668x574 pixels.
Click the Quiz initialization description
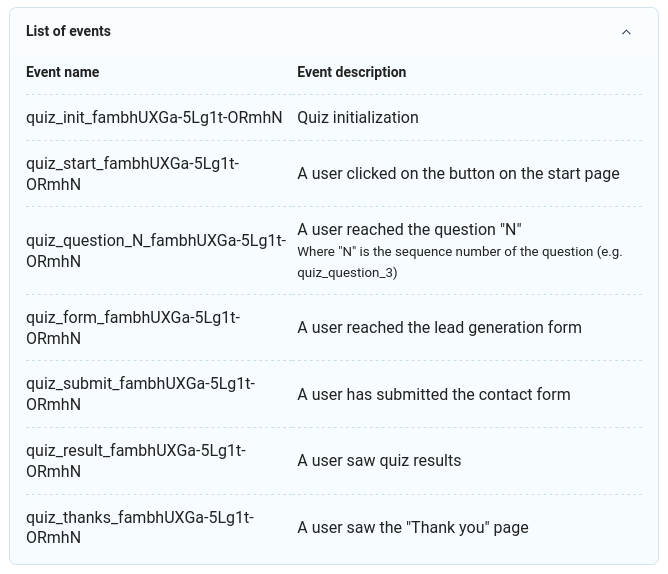[358, 117]
